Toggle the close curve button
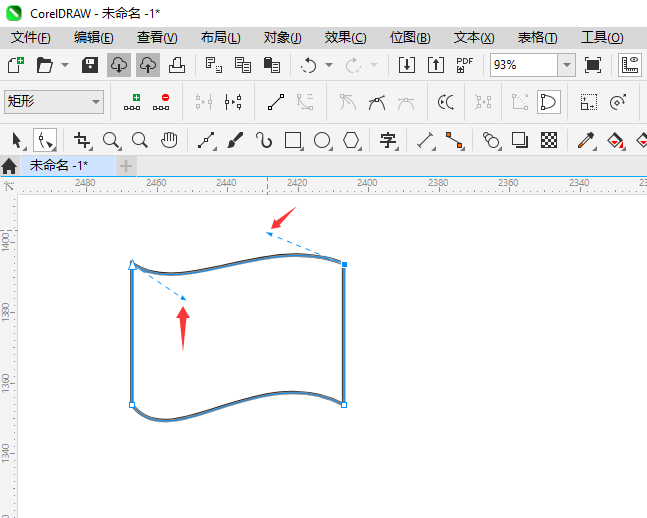Viewport: 647px width, 518px height. click(549, 102)
